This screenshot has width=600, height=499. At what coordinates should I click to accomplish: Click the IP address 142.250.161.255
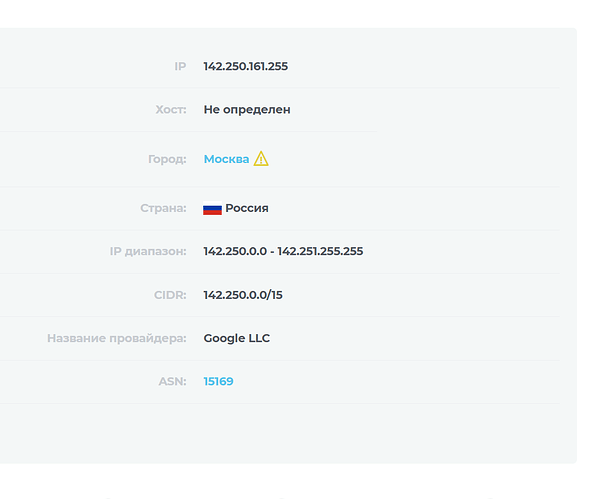coord(246,67)
